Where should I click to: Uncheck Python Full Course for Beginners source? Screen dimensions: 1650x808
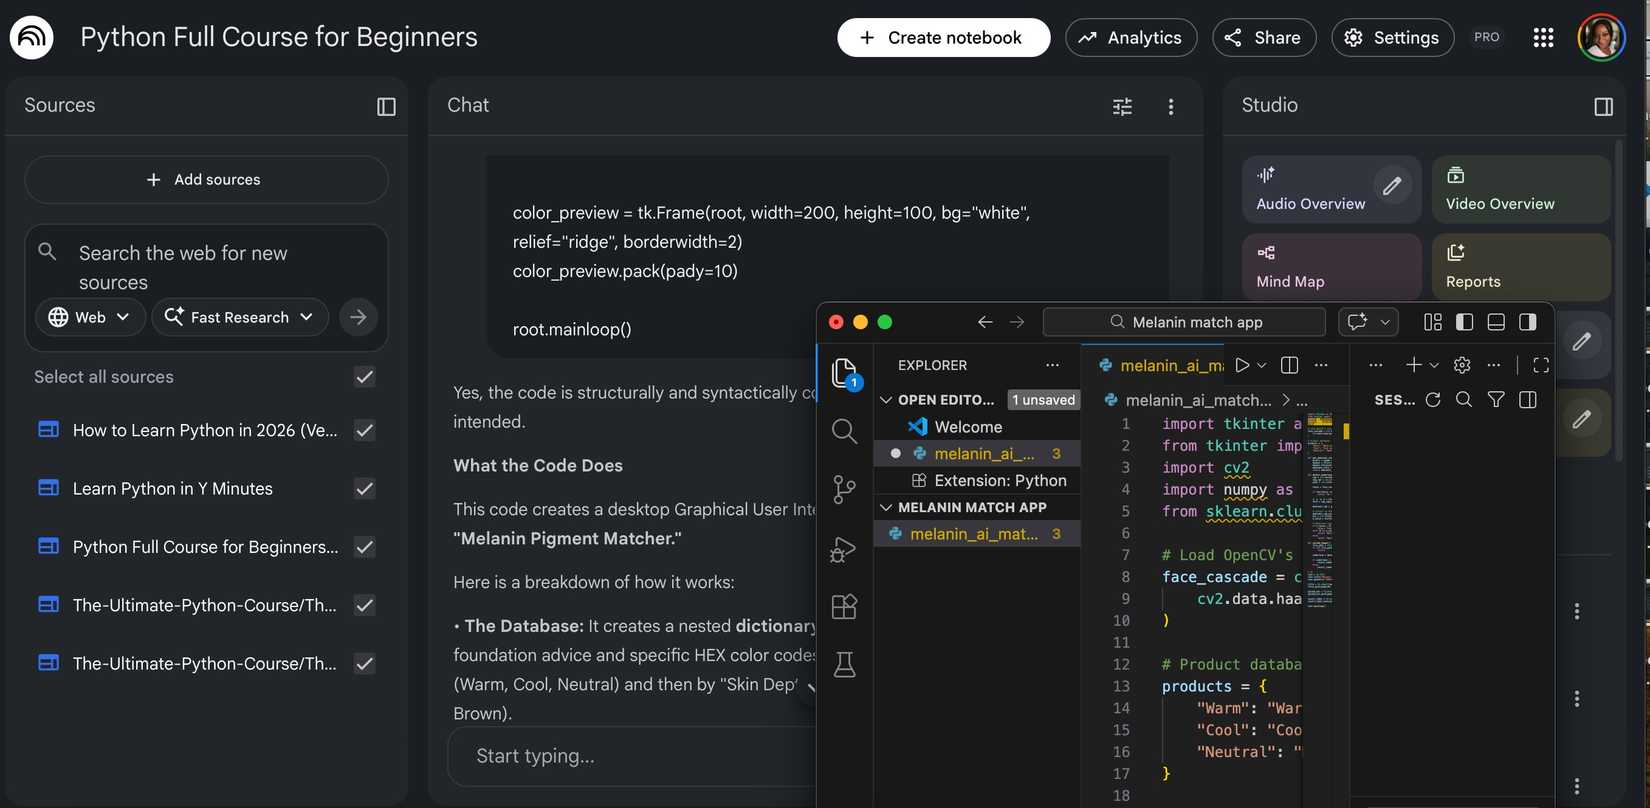click(x=365, y=547)
